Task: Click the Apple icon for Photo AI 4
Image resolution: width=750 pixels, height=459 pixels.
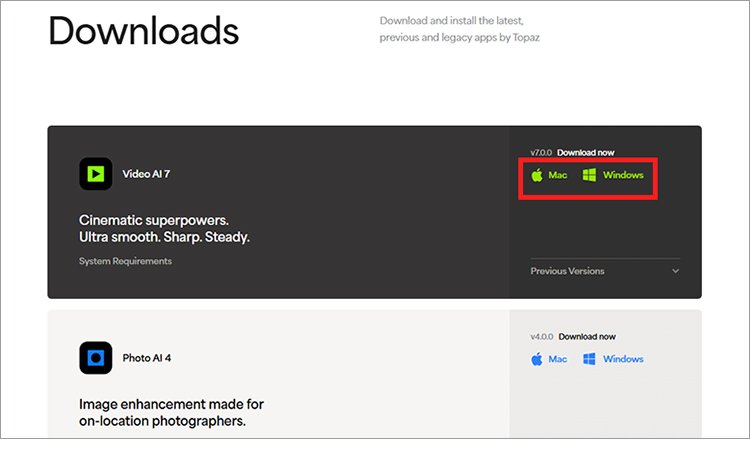Action: [537, 359]
